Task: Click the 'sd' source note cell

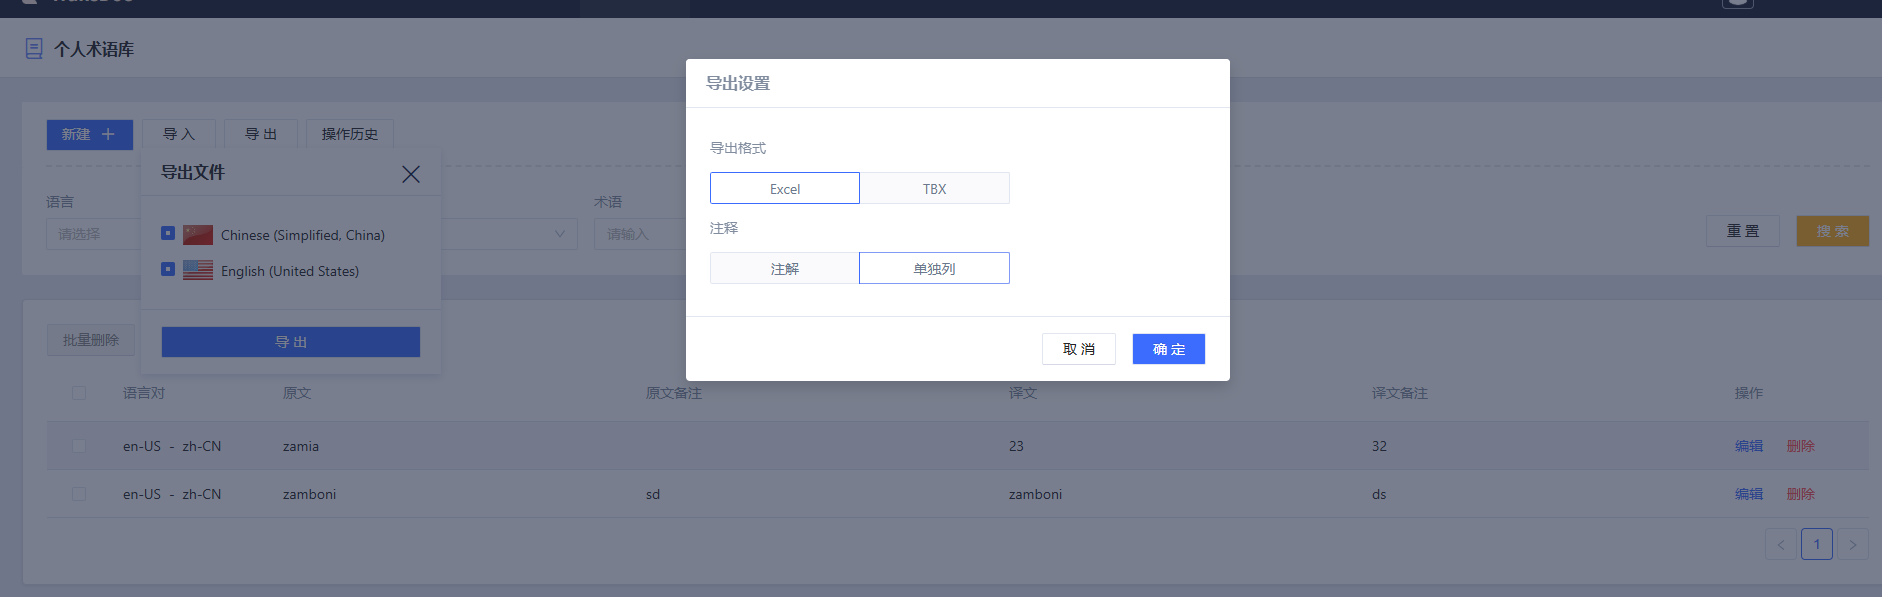Action: coord(653,494)
